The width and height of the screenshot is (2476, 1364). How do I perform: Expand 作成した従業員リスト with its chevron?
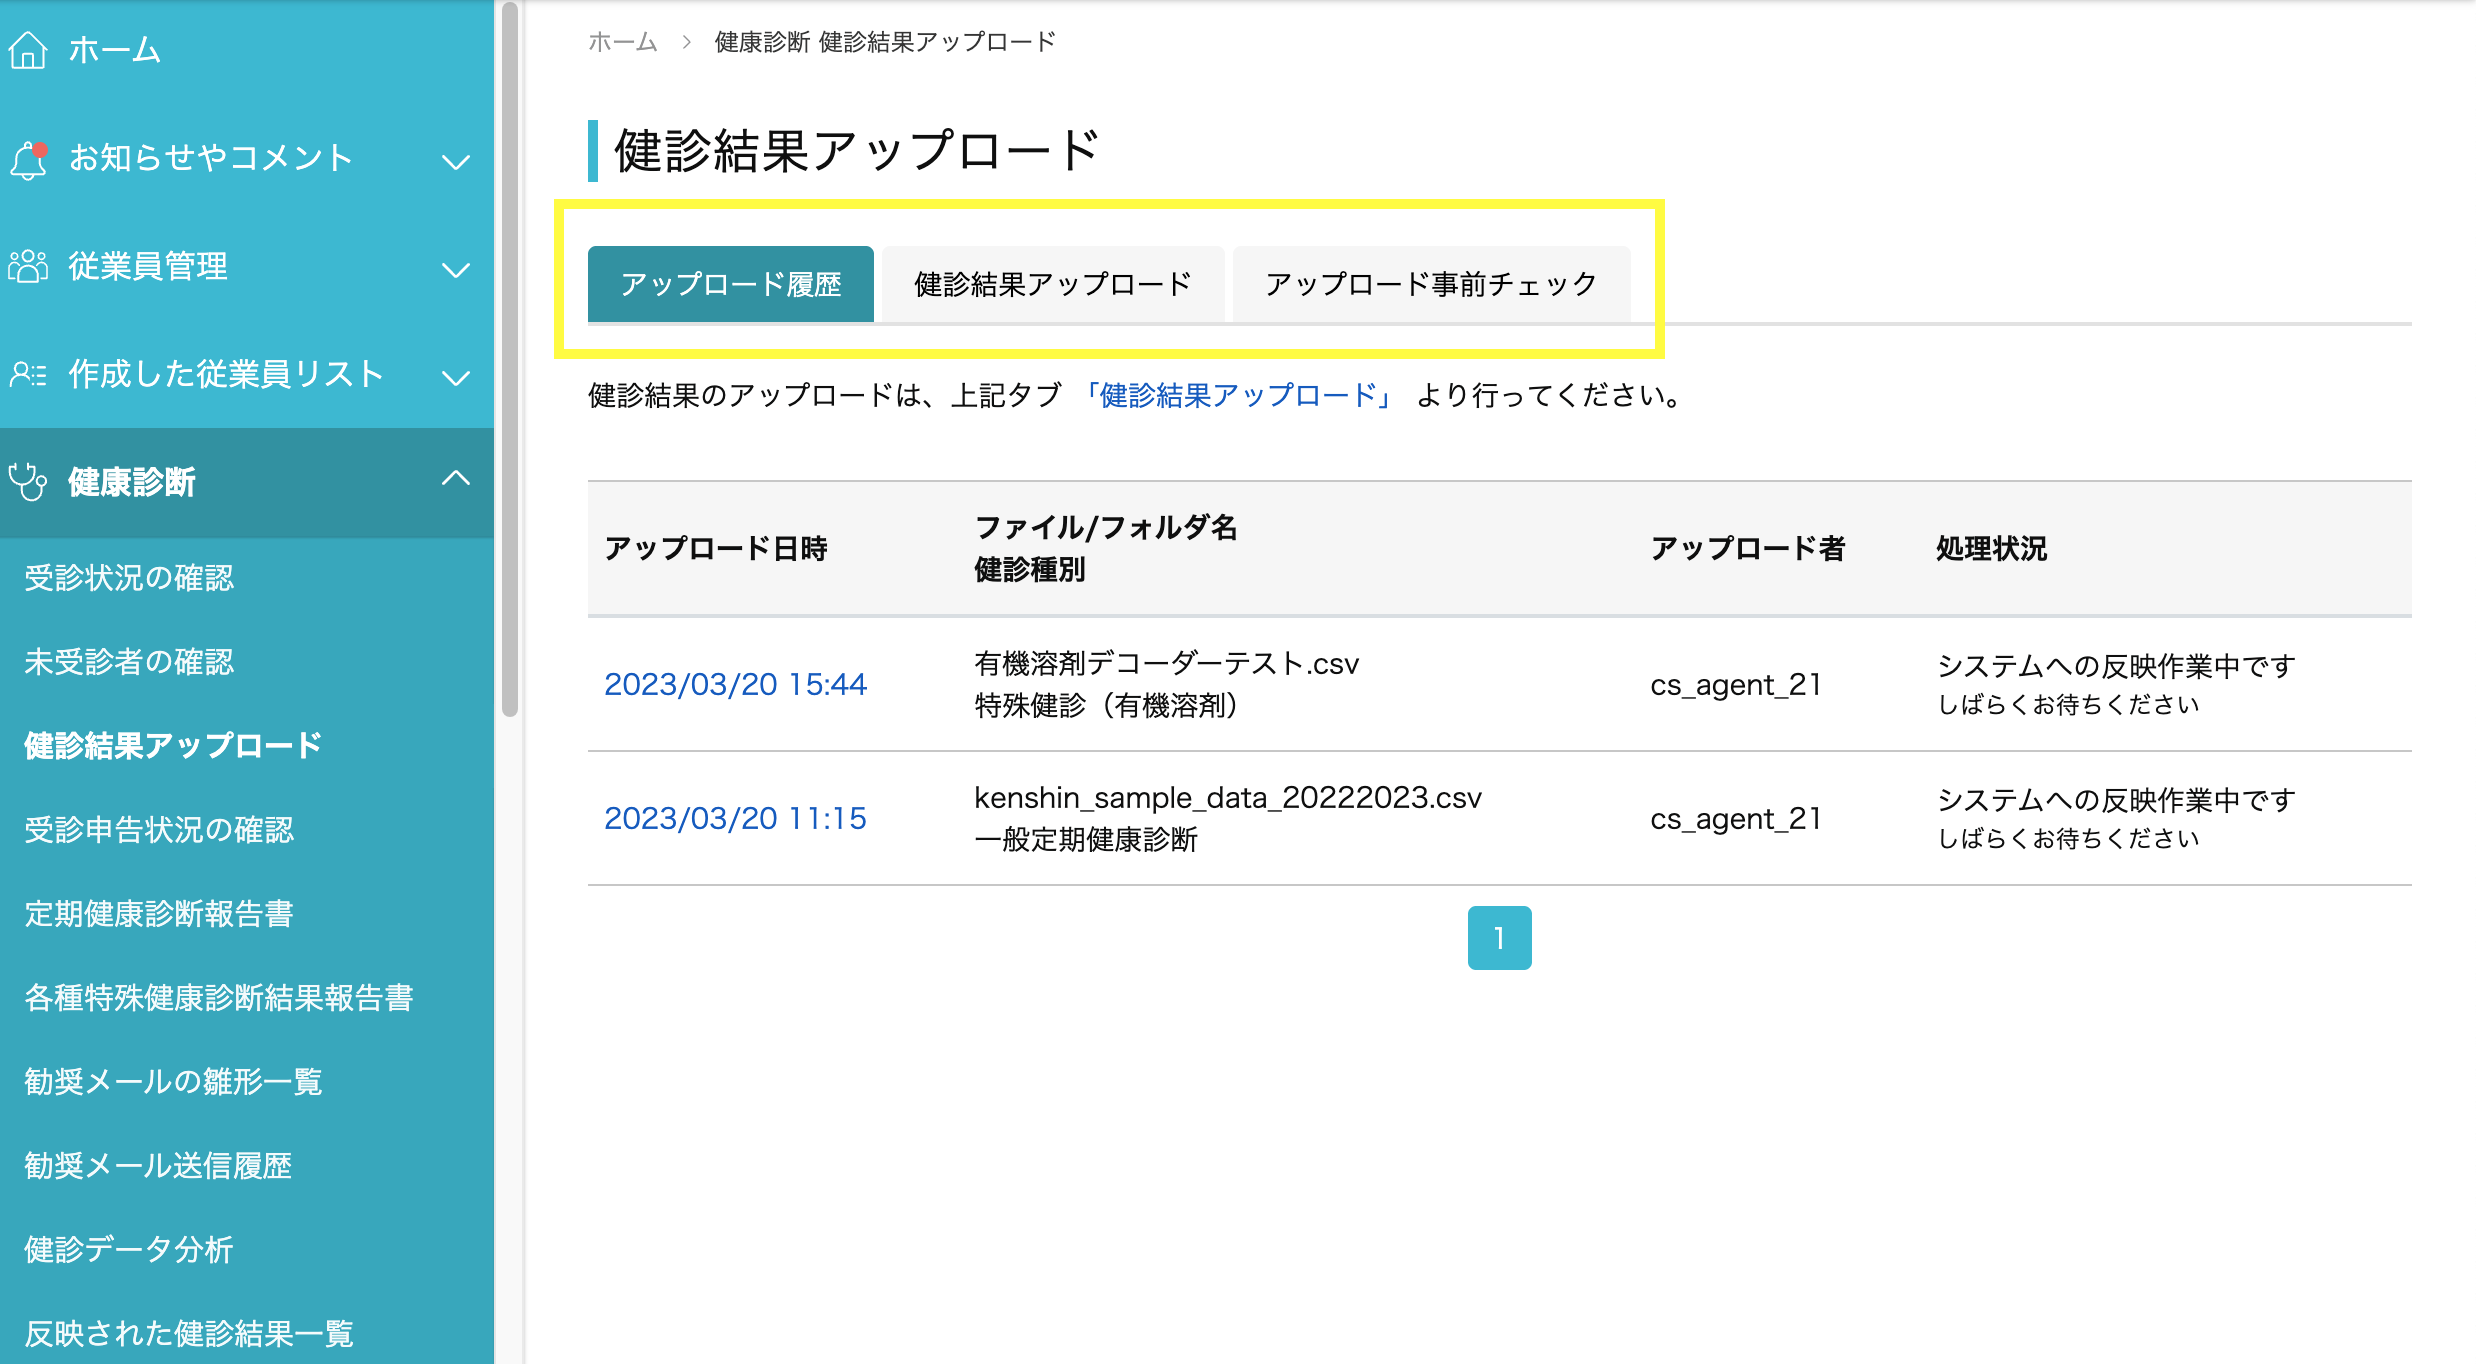(456, 377)
